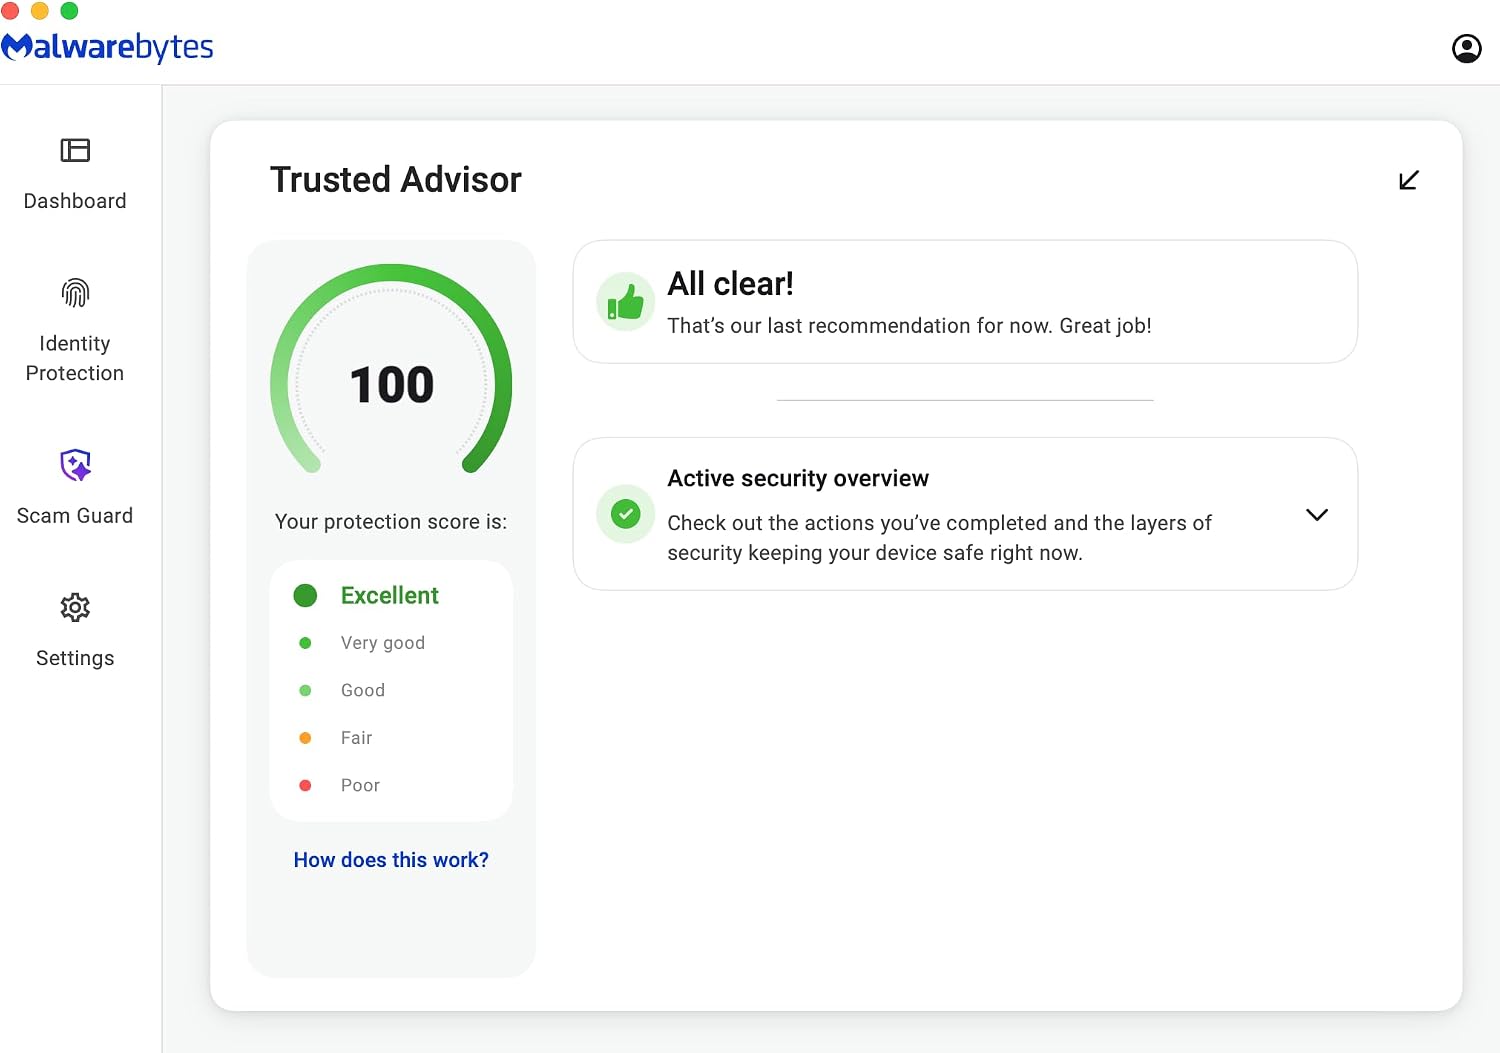Click the "All clear!" heading
Viewport: 1500px width, 1053px height.
730,284
